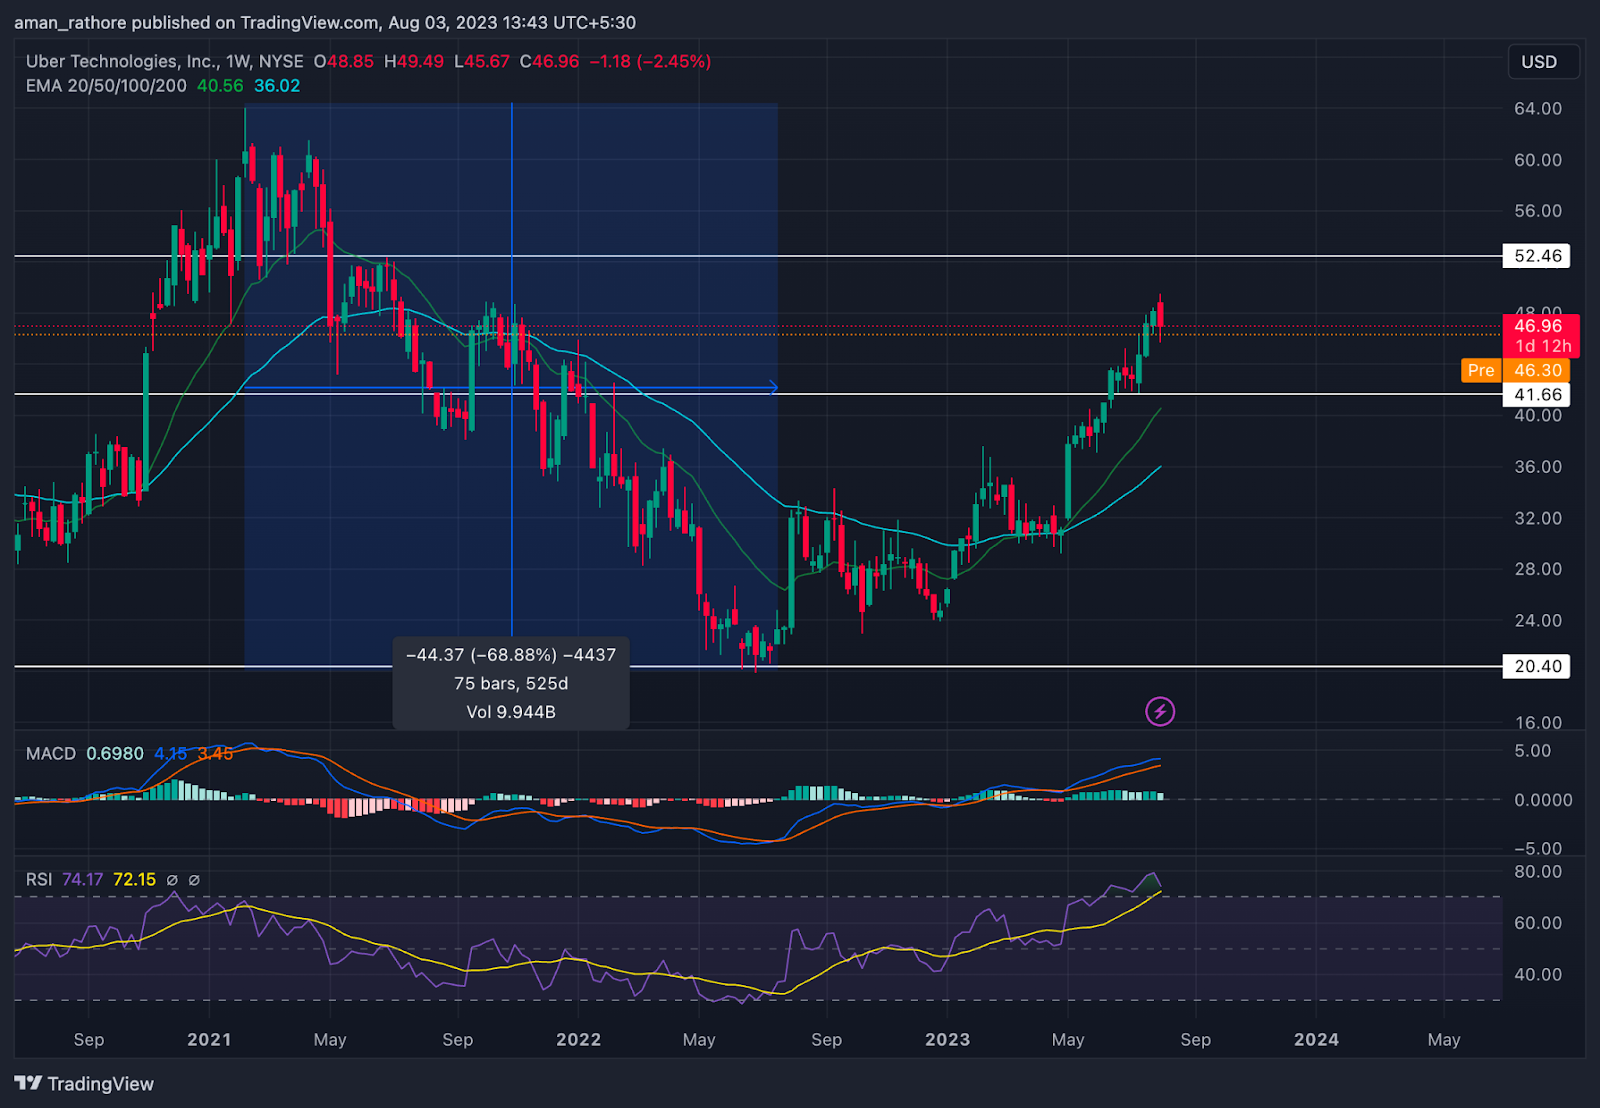Click the purple lightning bolt icon on chart
This screenshot has height=1108, width=1600.
[1160, 711]
